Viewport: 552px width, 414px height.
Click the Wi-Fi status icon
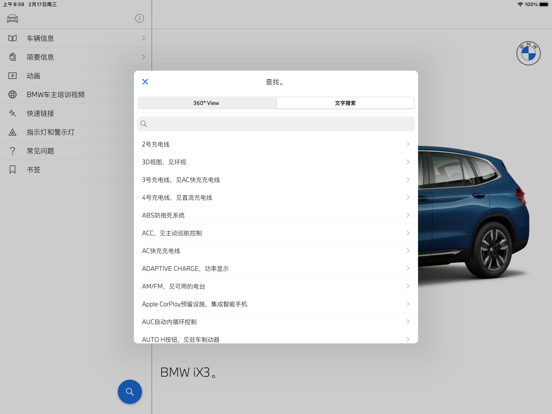pos(520,4)
